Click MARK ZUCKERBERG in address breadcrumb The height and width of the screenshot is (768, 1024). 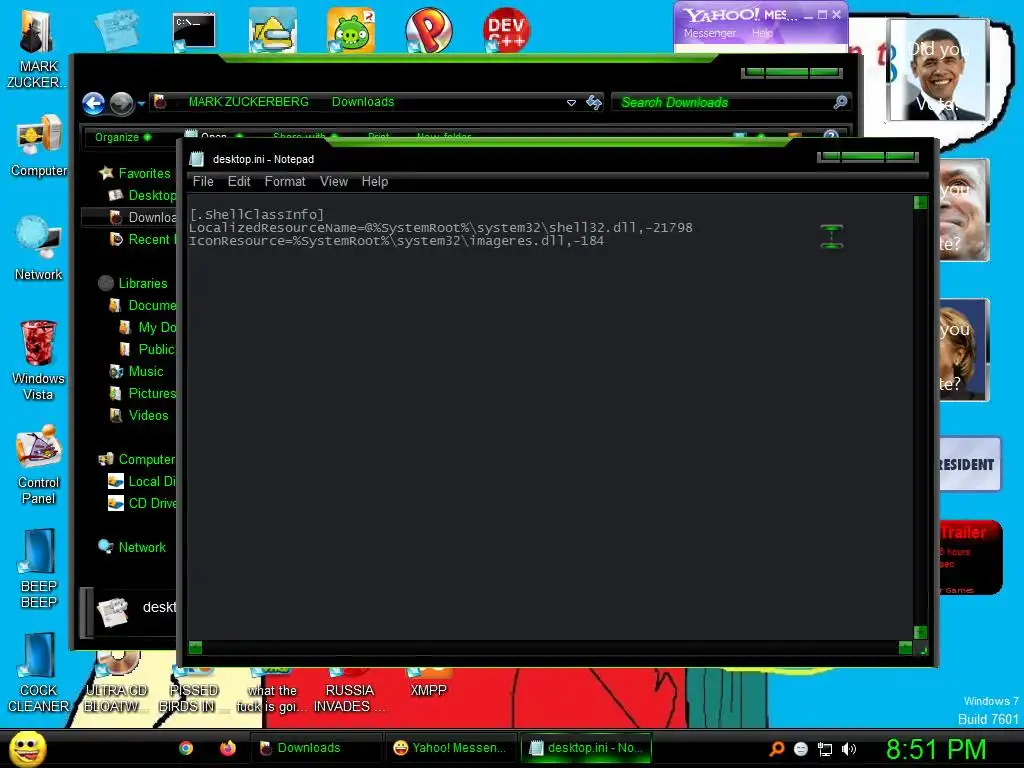click(249, 102)
